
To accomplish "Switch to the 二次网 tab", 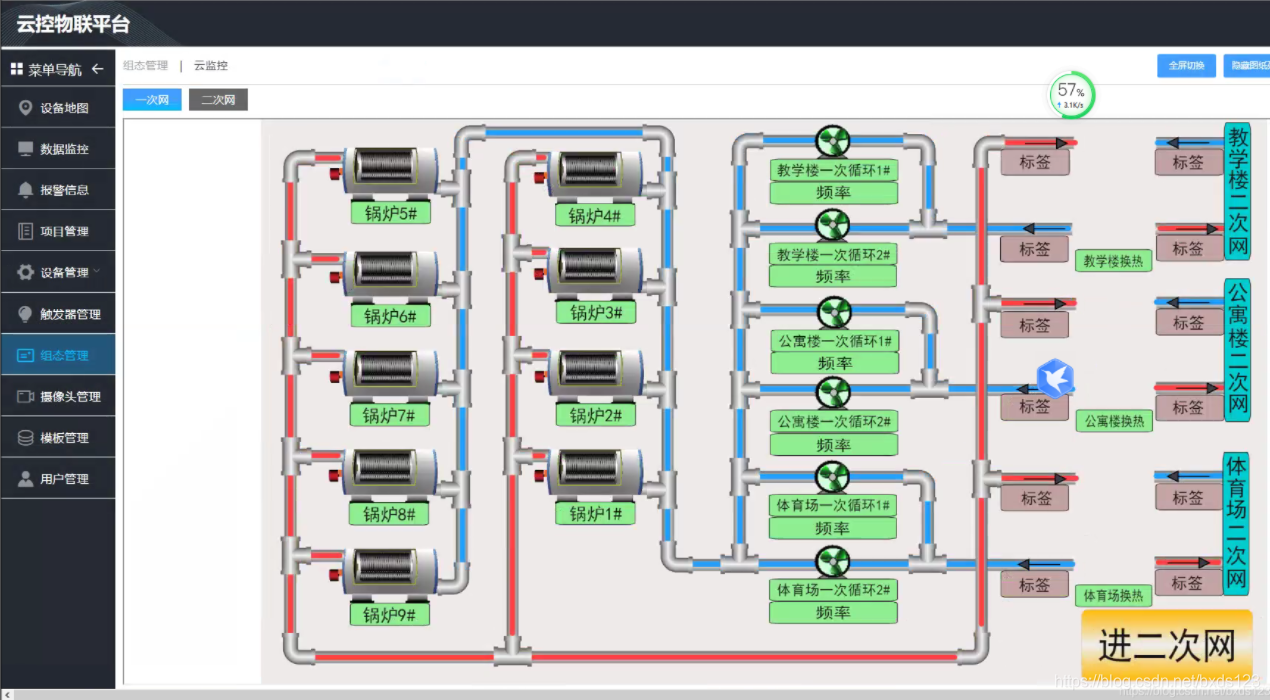I will coord(218,100).
